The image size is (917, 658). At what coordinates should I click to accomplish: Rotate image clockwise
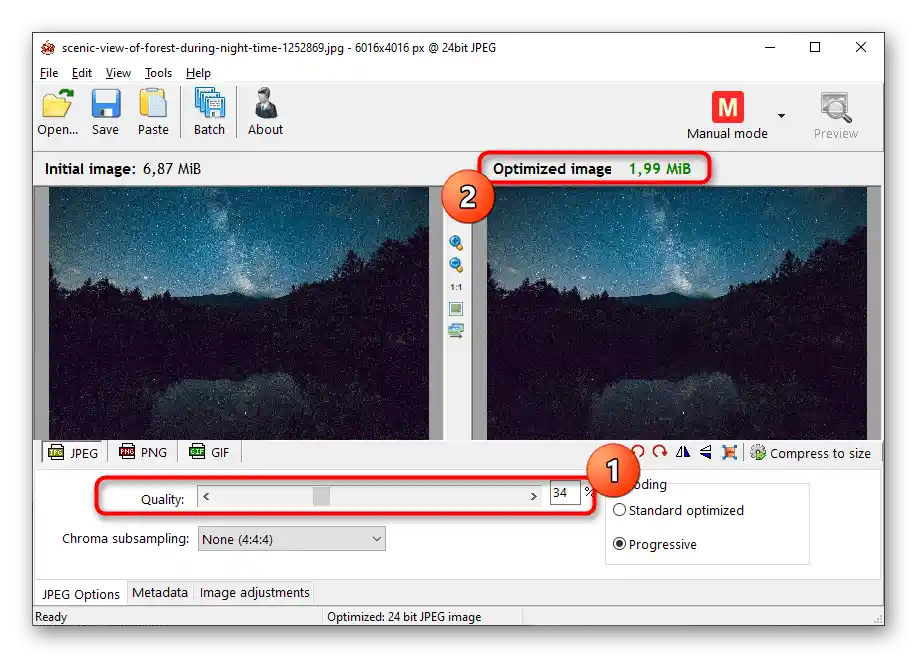tap(660, 452)
